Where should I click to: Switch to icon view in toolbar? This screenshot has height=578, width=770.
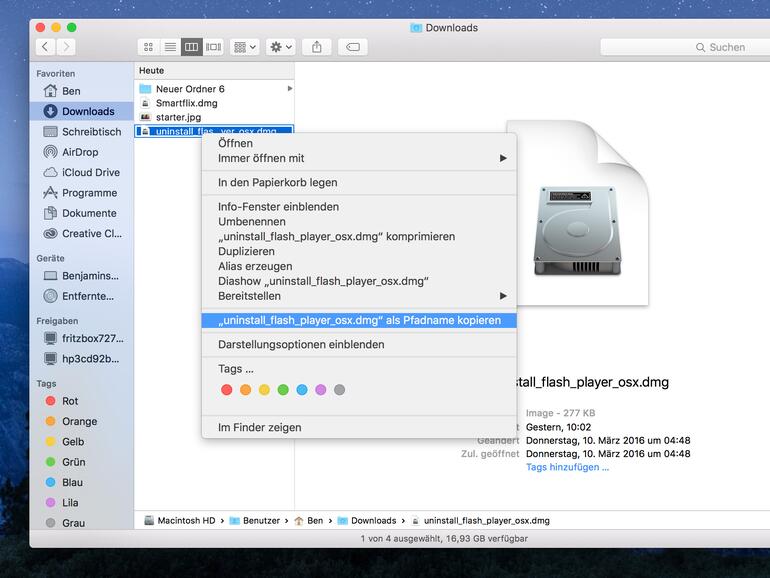coord(148,47)
